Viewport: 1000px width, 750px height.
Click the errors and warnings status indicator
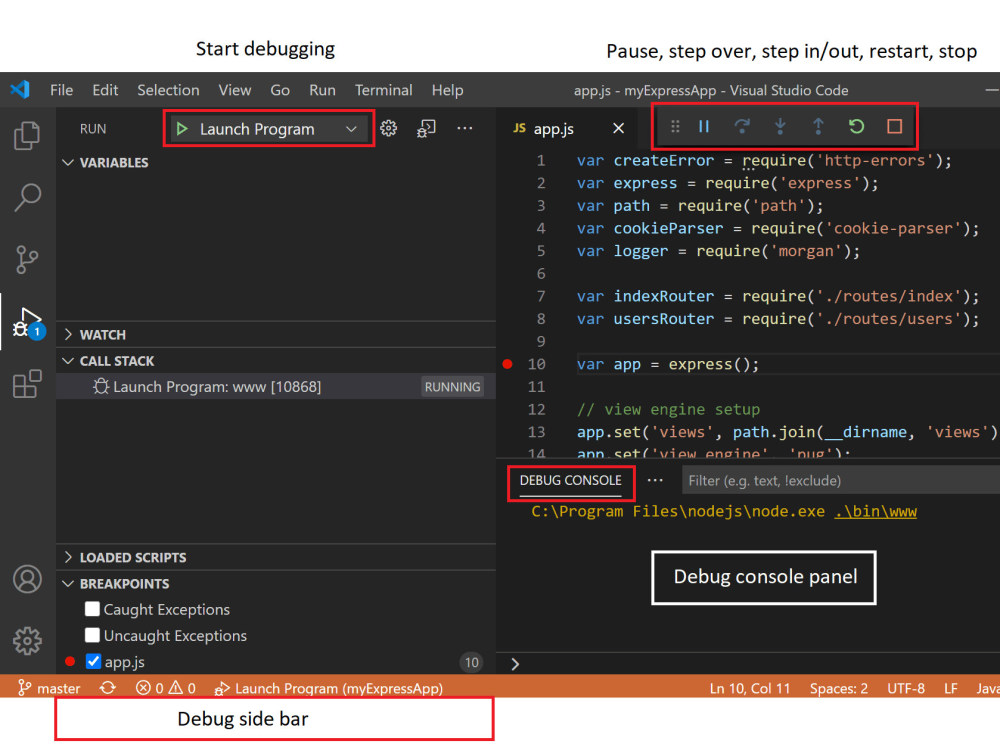(165, 688)
